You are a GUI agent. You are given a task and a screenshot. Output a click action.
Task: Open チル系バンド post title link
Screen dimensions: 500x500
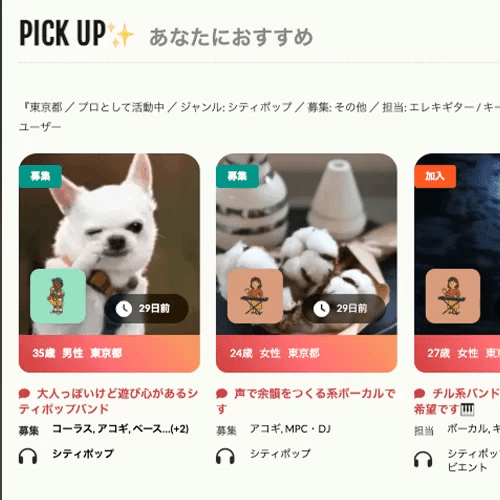pyautogui.click(x=457, y=401)
